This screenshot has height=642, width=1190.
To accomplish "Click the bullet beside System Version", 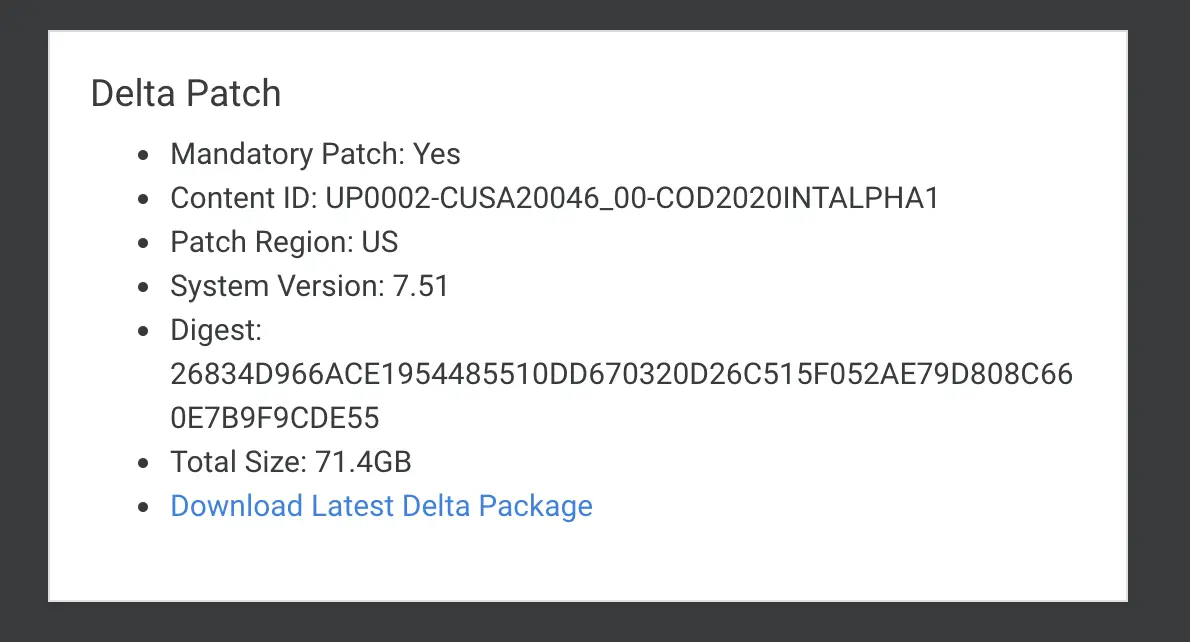I will [x=143, y=288].
